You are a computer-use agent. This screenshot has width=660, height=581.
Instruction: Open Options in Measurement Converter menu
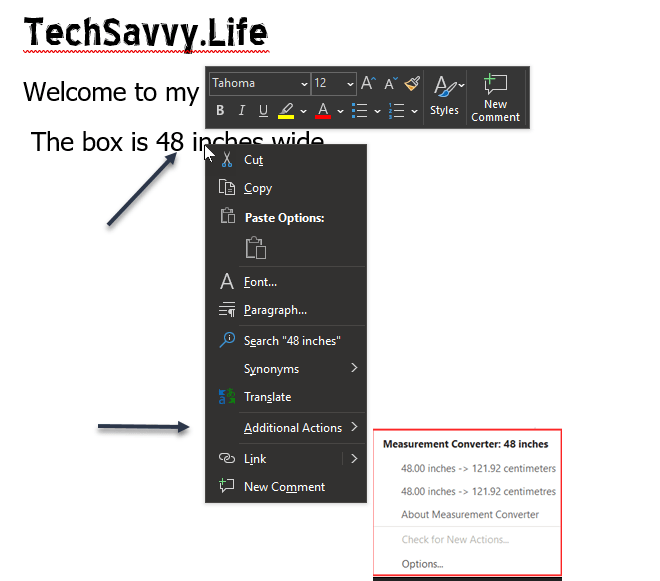point(422,564)
